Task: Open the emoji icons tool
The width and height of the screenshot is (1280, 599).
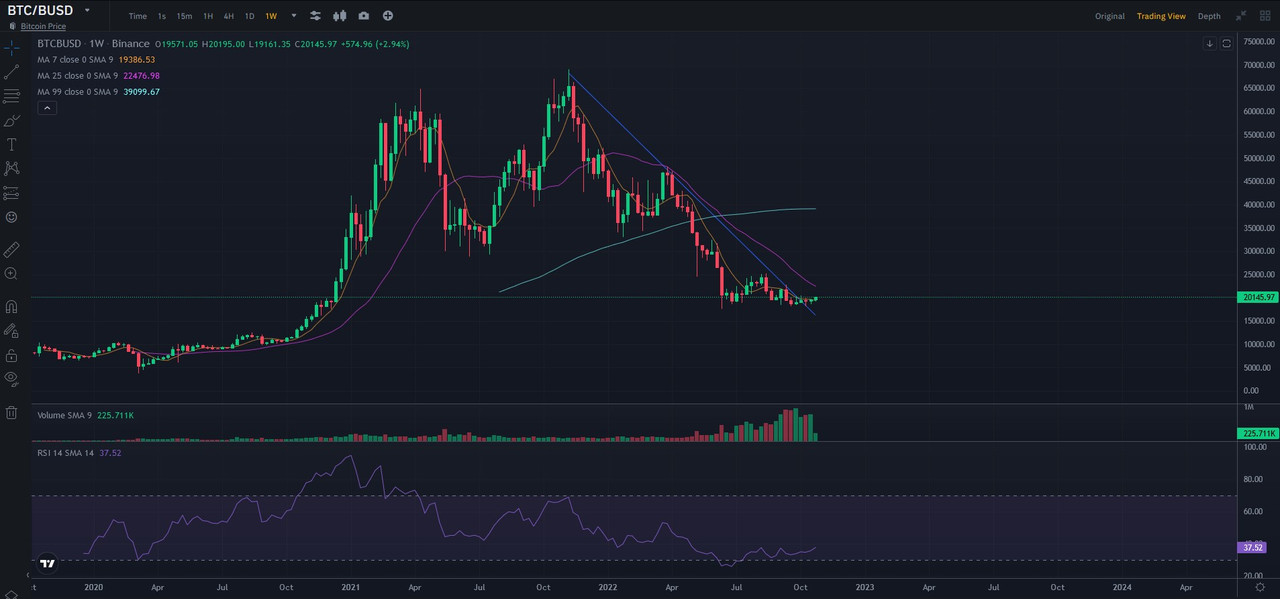Action: tap(11, 216)
